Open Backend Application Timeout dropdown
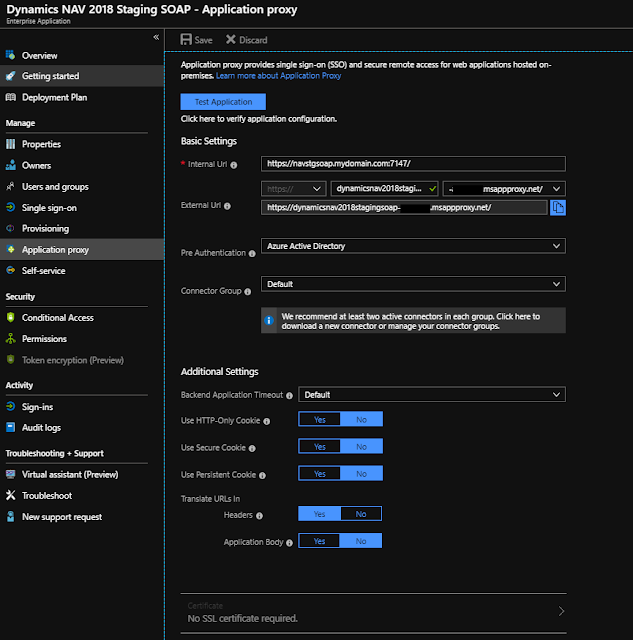Screen dimensions: 633x640 pyautogui.click(x=432, y=394)
